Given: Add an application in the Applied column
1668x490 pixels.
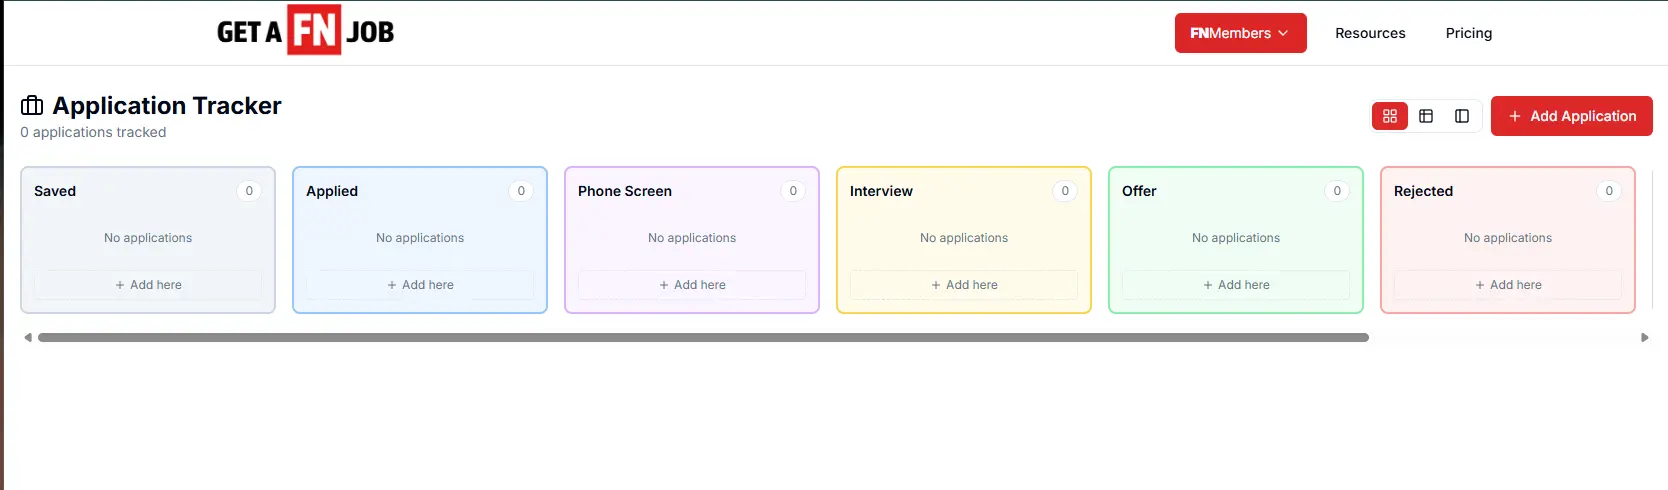Looking at the screenshot, I should 420,285.
